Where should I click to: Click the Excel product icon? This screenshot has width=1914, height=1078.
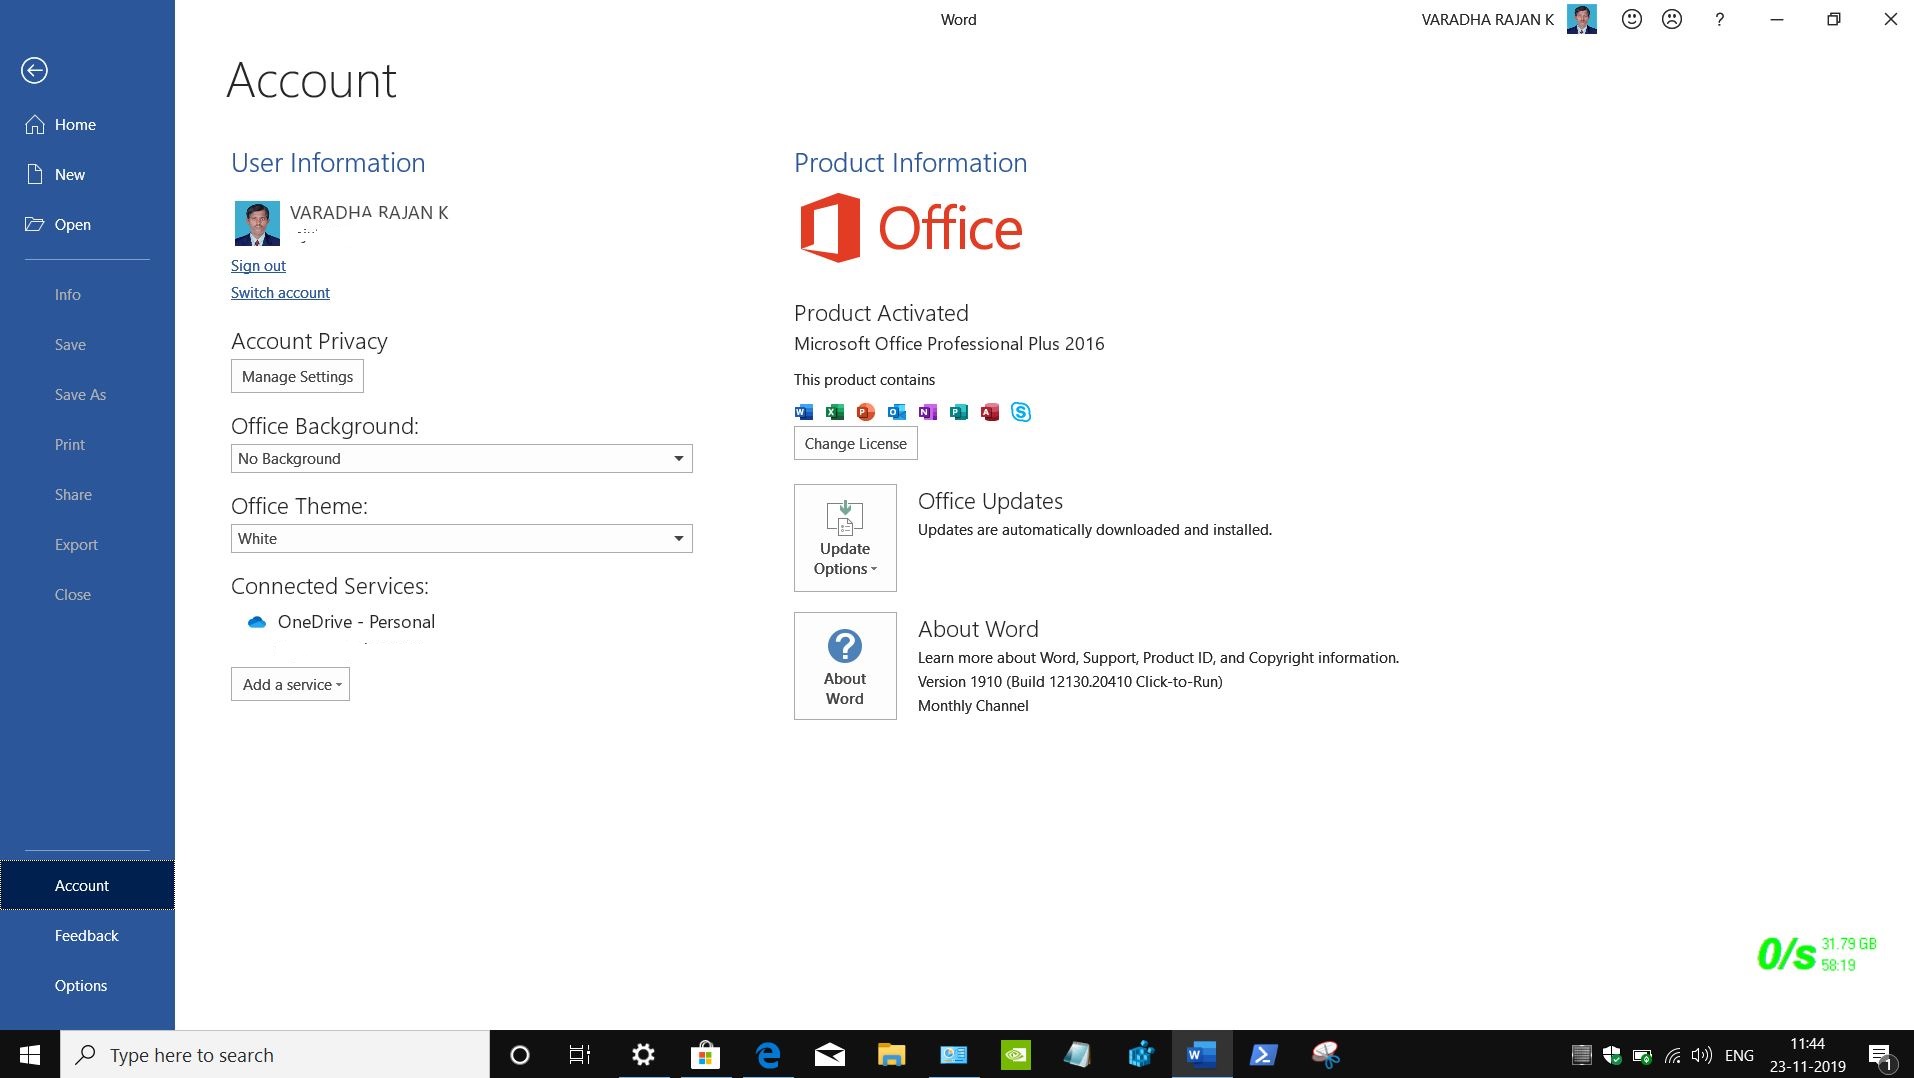point(834,412)
